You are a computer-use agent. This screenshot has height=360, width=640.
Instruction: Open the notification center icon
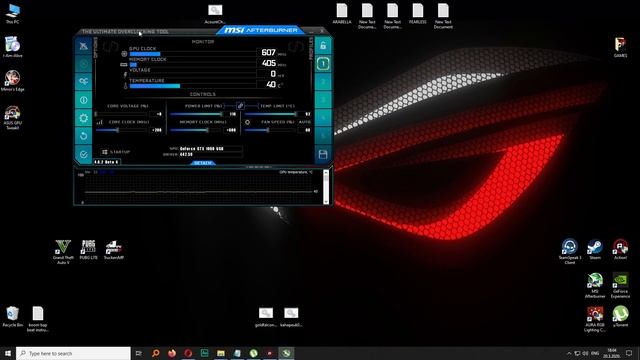[x=629, y=353]
